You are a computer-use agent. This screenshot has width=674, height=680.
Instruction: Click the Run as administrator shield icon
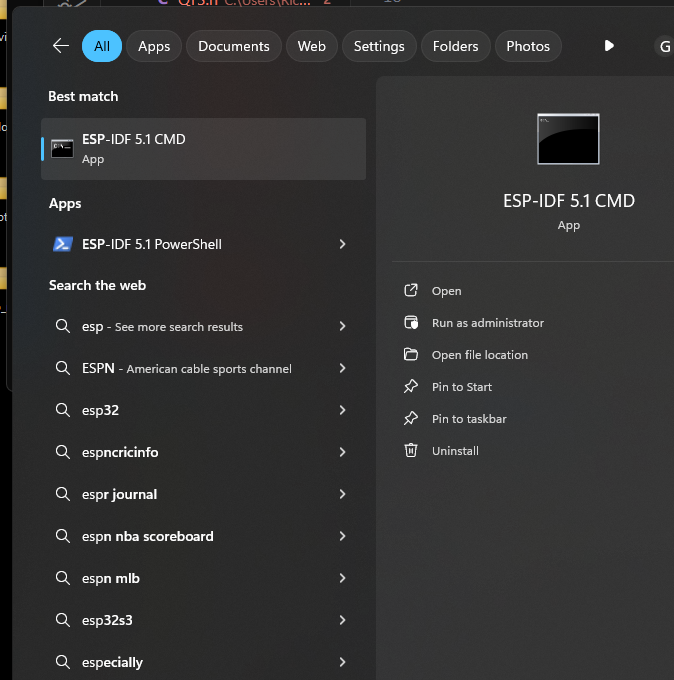coord(411,322)
